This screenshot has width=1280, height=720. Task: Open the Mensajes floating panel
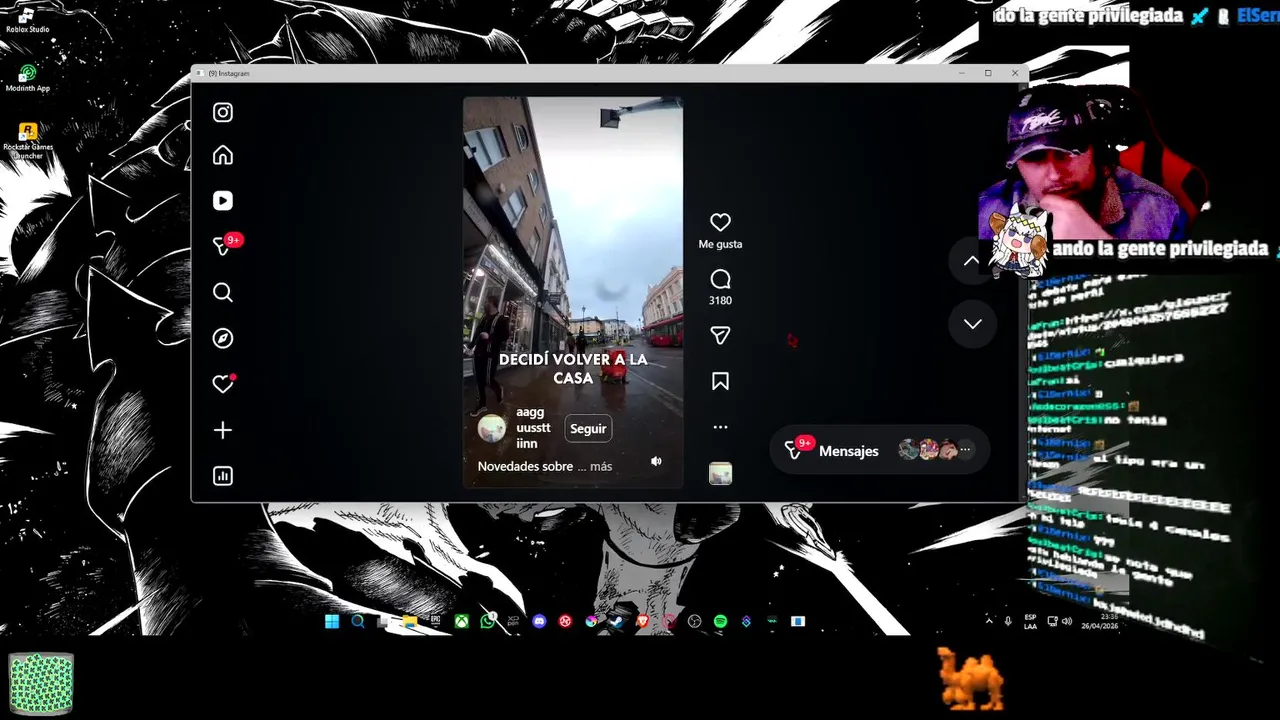coord(880,451)
